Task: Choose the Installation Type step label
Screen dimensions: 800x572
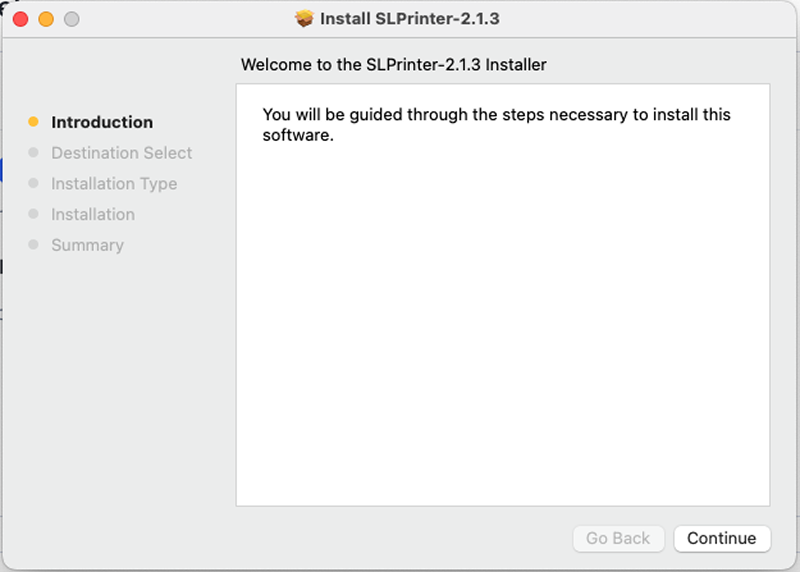Action: pos(114,184)
